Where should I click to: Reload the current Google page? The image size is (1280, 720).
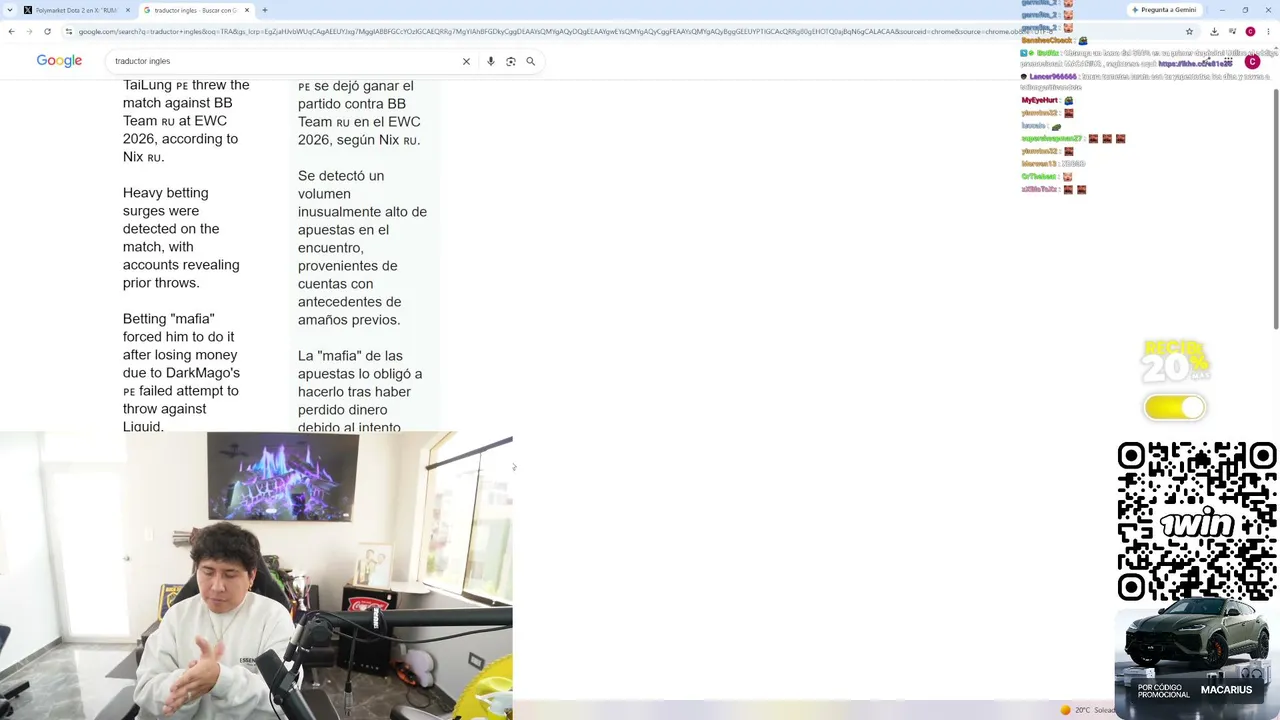47,32
